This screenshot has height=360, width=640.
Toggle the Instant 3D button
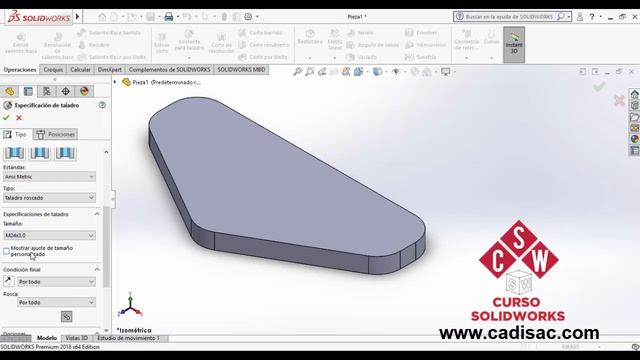pos(514,44)
